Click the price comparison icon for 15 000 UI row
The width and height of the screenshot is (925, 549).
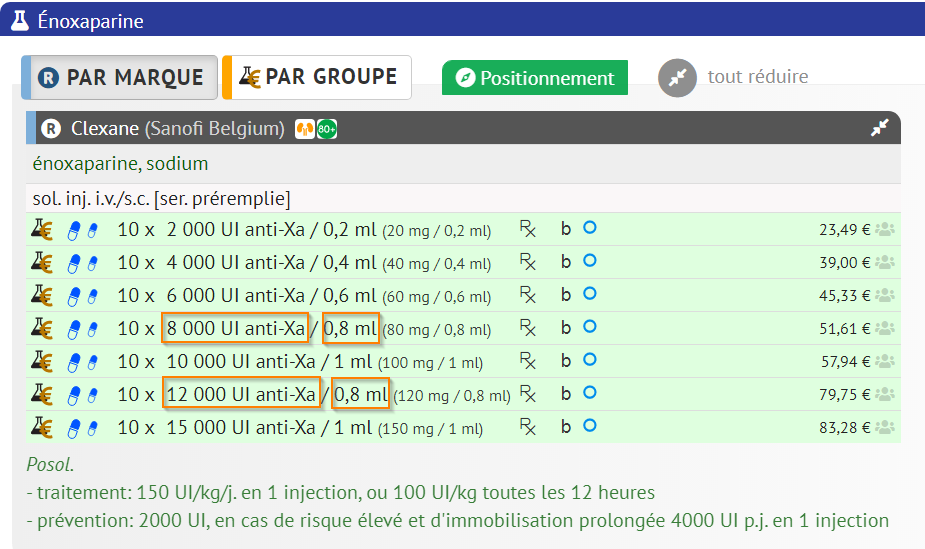point(42,428)
